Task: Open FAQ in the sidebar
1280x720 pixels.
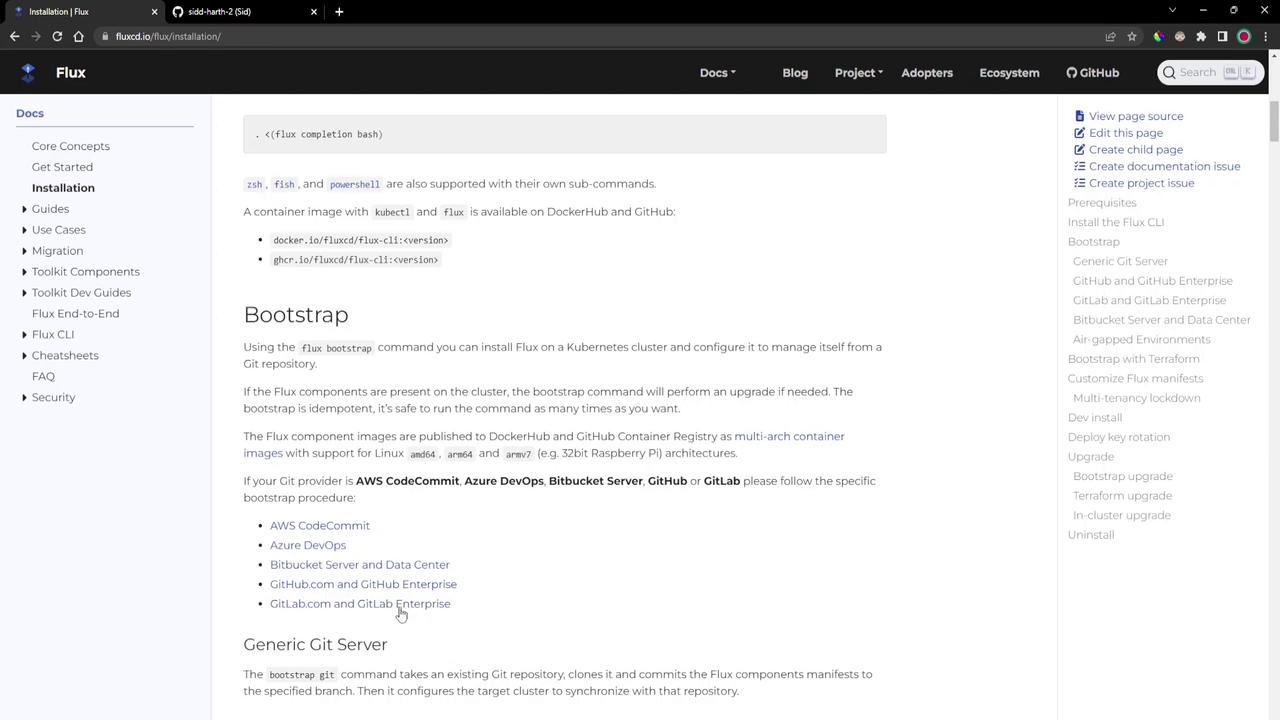Action: (x=43, y=377)
